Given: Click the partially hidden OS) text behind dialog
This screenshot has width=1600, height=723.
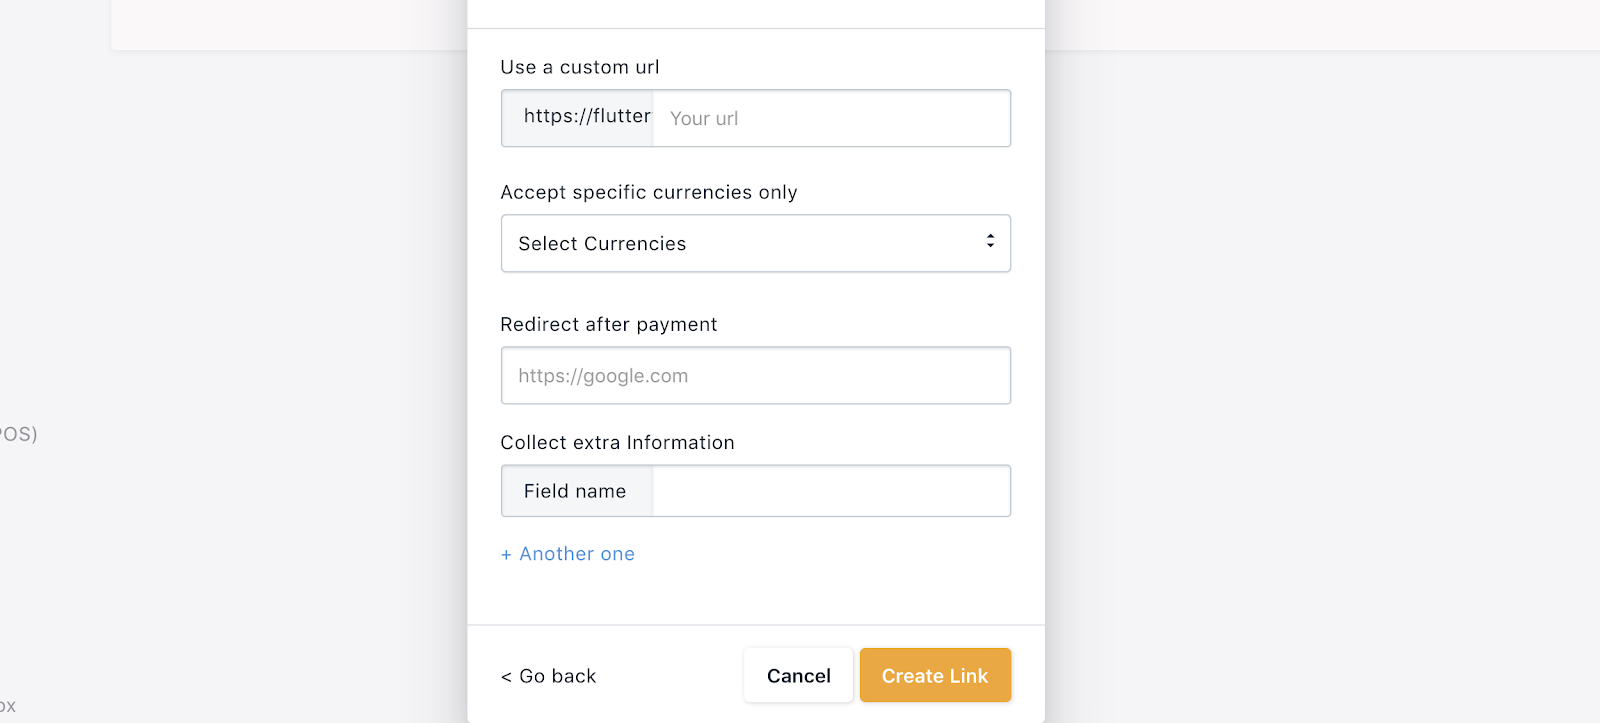Looking at the screenshot, I should pos(18,434).
